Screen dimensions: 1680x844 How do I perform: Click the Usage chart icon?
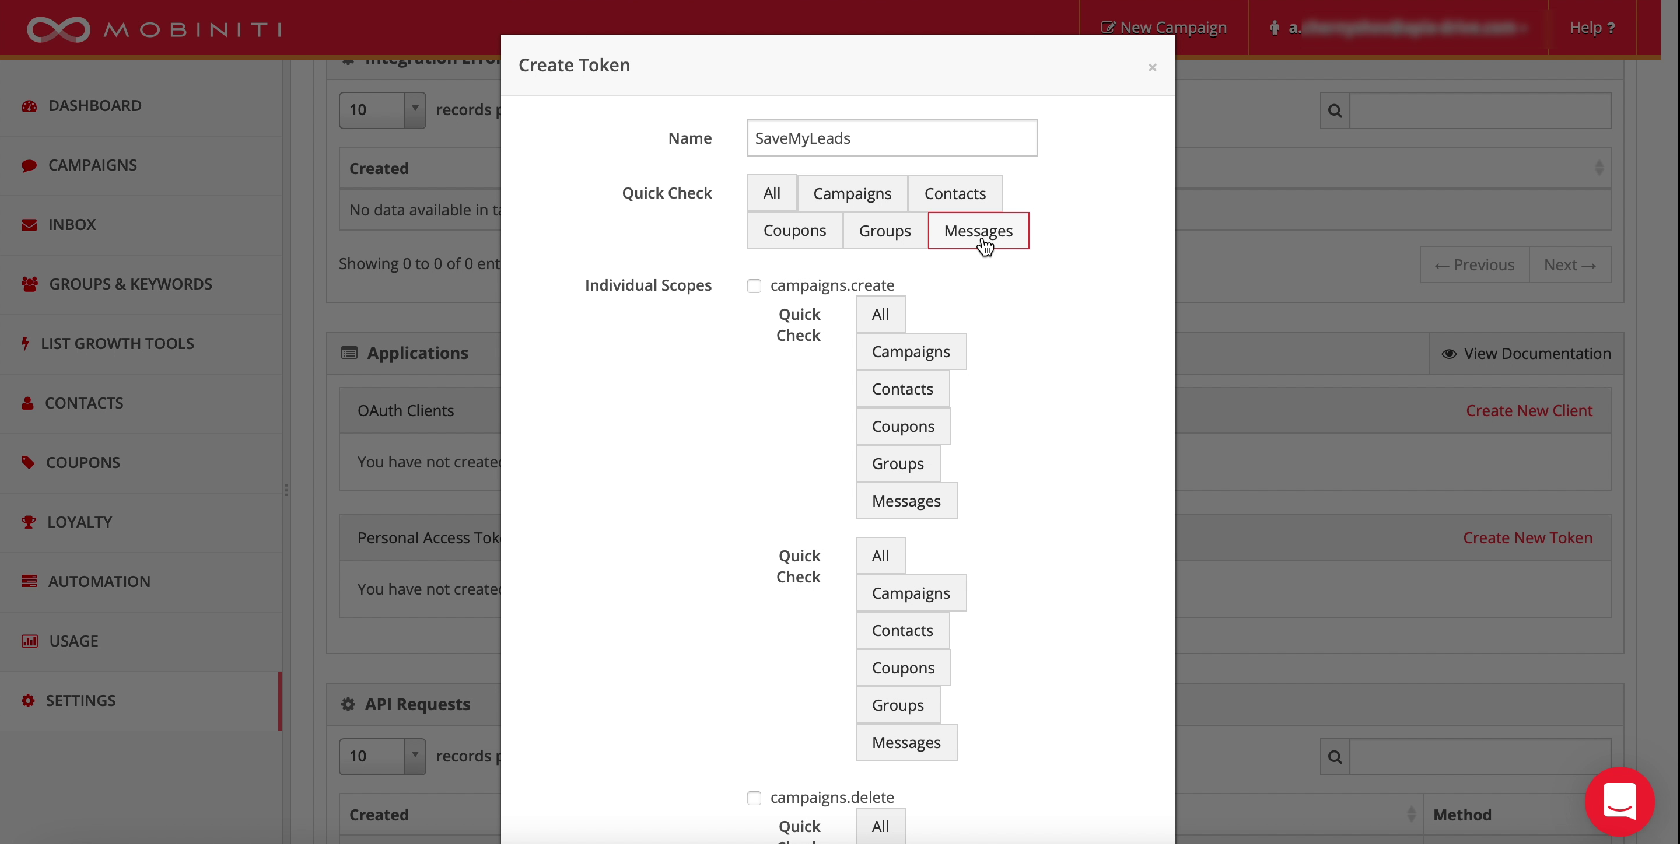(x=30, y=641)
